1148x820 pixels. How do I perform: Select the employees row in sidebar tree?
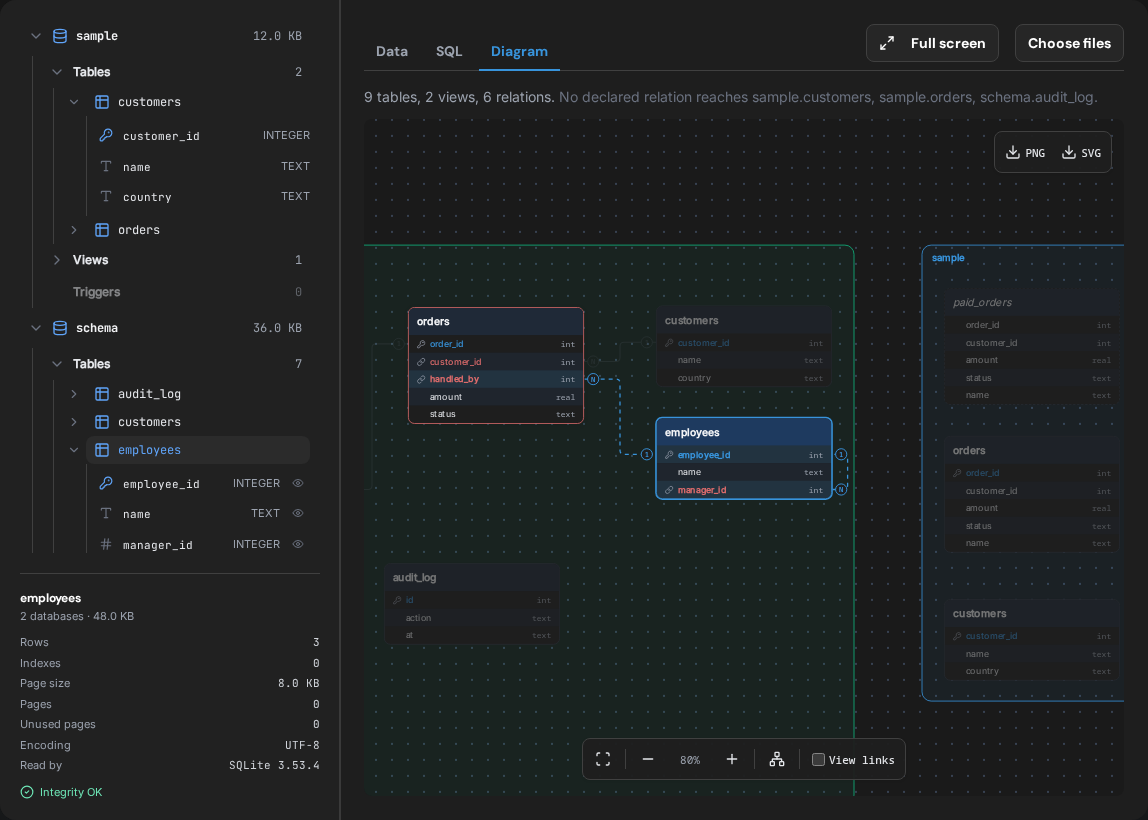[198, 450]
